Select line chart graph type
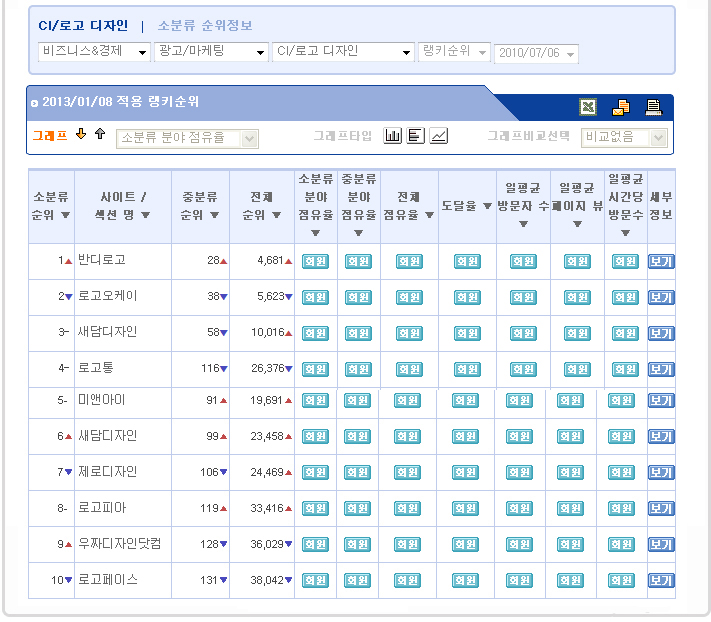This screenshot has width=711, height=622. coord(439,136)
